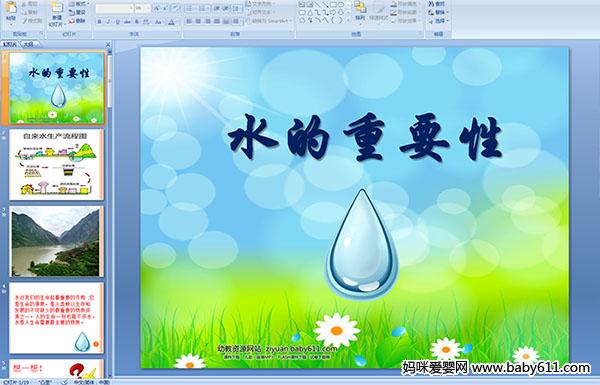Screen dimensions: 600x385
Task: Click the Increase Font Size icon
Action: (x=157, y=8)
